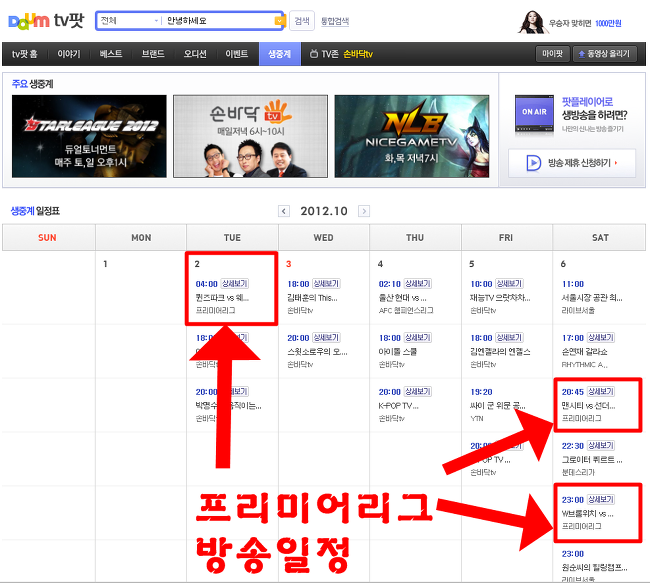This screenshot has height=583, width=650.
Task: Click the RHYTHMIC A.. channel label
Action: (x=585, y=364)
